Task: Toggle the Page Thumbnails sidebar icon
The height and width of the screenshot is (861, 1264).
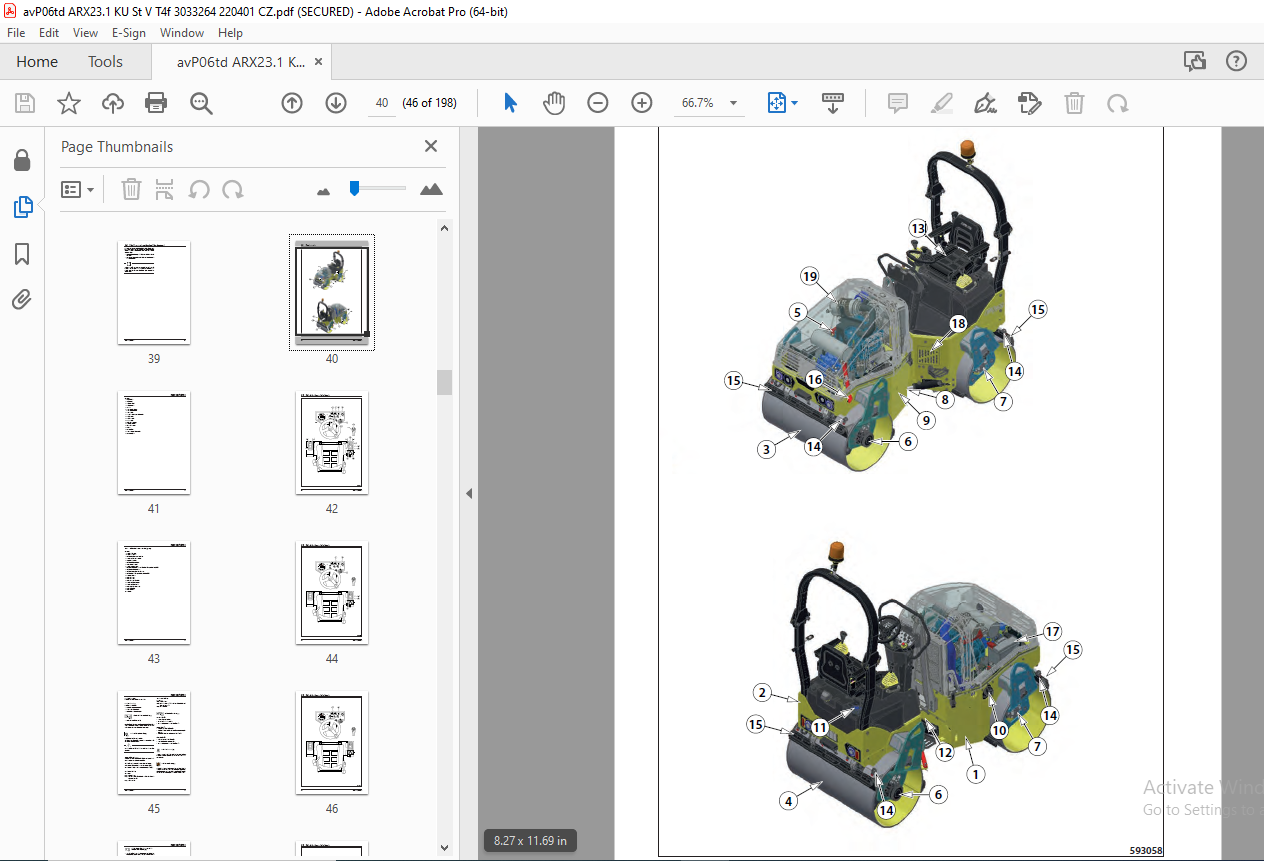Action: [22, 207]
